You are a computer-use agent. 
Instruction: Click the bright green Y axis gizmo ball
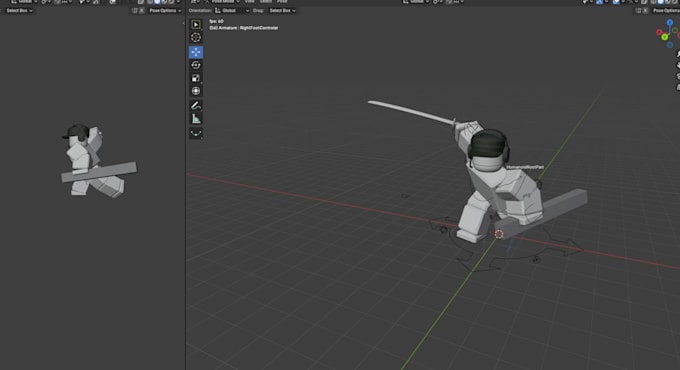[x=665, y=37]
